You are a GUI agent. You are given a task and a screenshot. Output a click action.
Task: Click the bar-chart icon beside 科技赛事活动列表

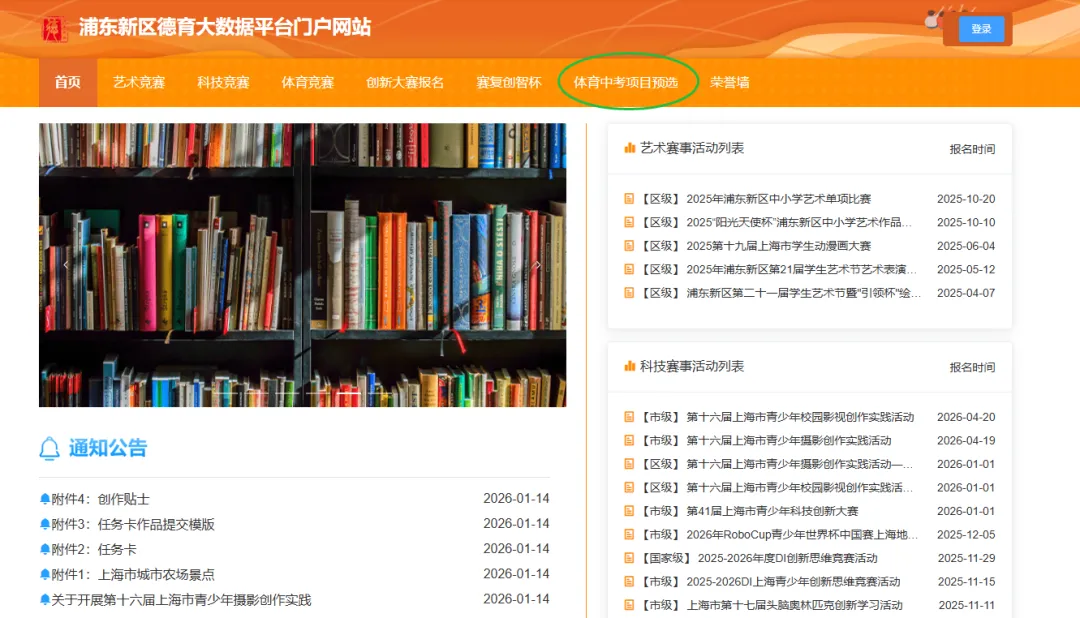[631, 367]
